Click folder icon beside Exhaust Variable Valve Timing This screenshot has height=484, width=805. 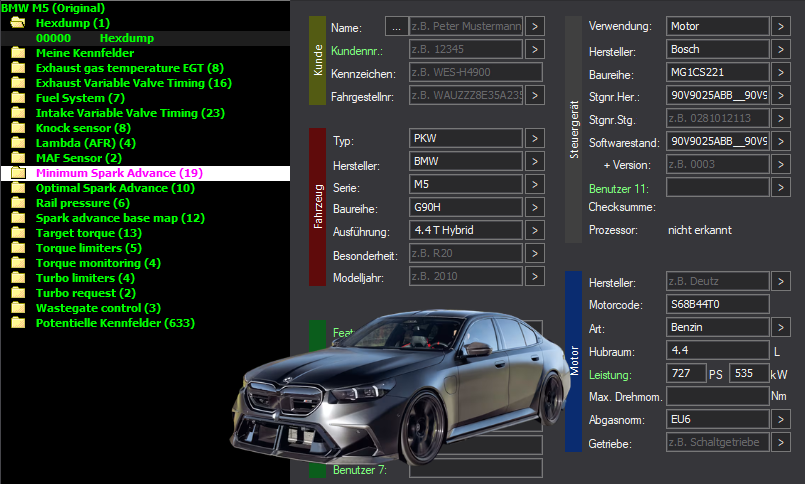coord(18,83)
